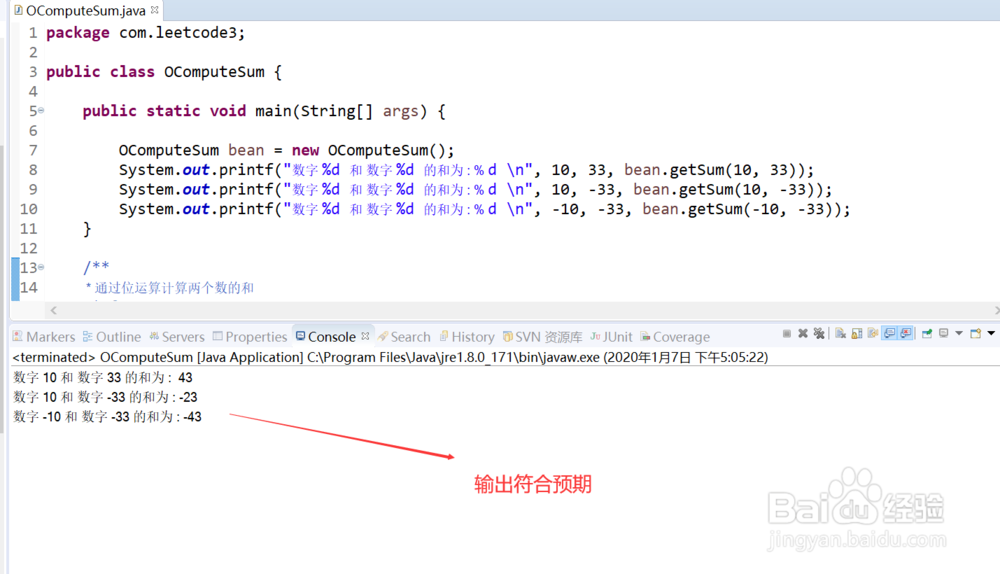
Task: Click the Display Selected Console monitor icon
Action: pyautogui.click(x=944, y=333)
